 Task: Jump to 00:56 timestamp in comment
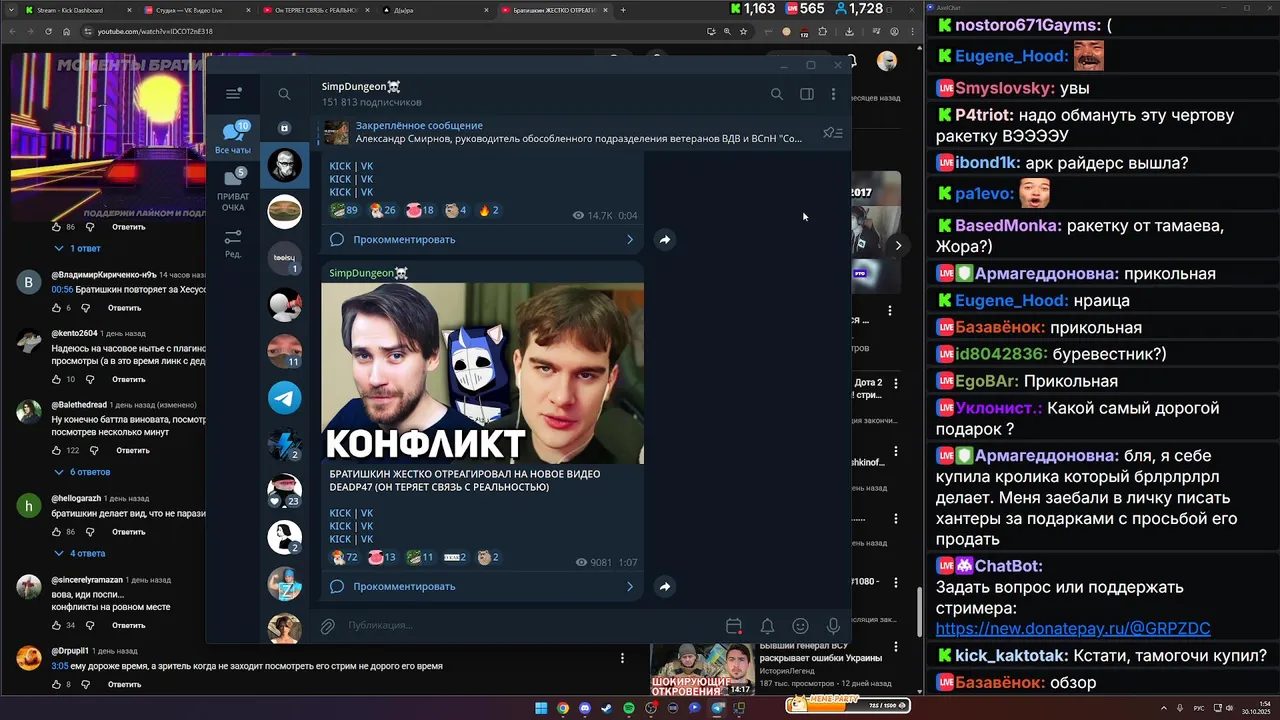coord(62,289)
